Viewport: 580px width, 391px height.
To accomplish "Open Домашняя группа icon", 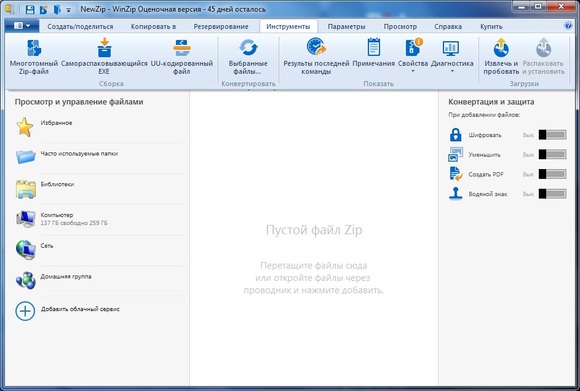I will tap(26, 280).
